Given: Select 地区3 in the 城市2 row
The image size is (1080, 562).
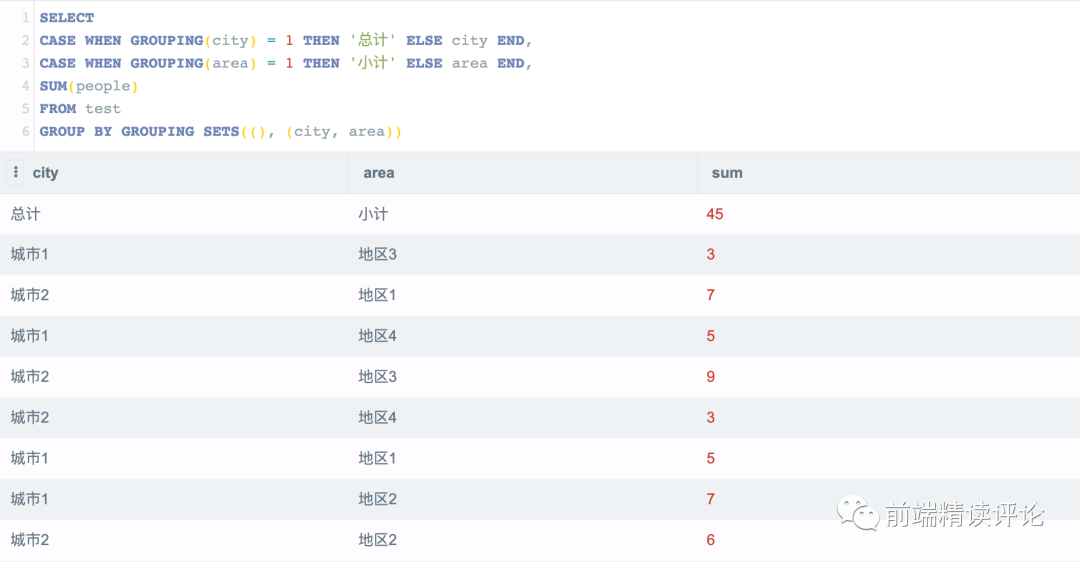Looking at the screenshot, I should click(377, 376).
